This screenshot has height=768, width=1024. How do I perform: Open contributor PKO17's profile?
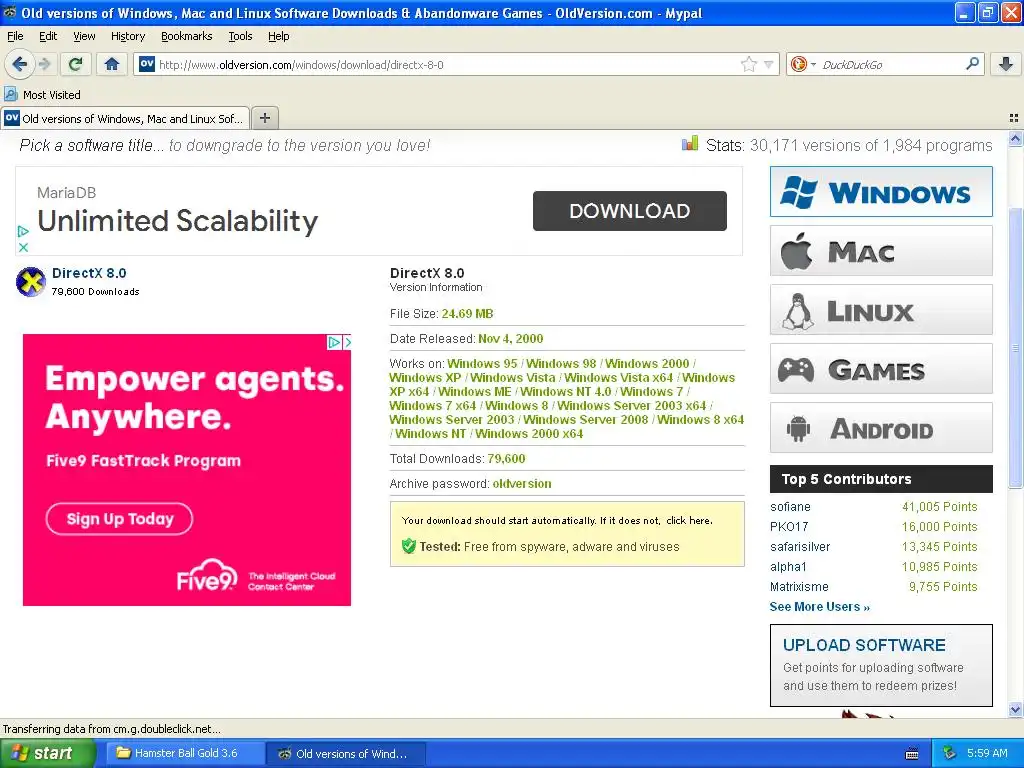789,526
